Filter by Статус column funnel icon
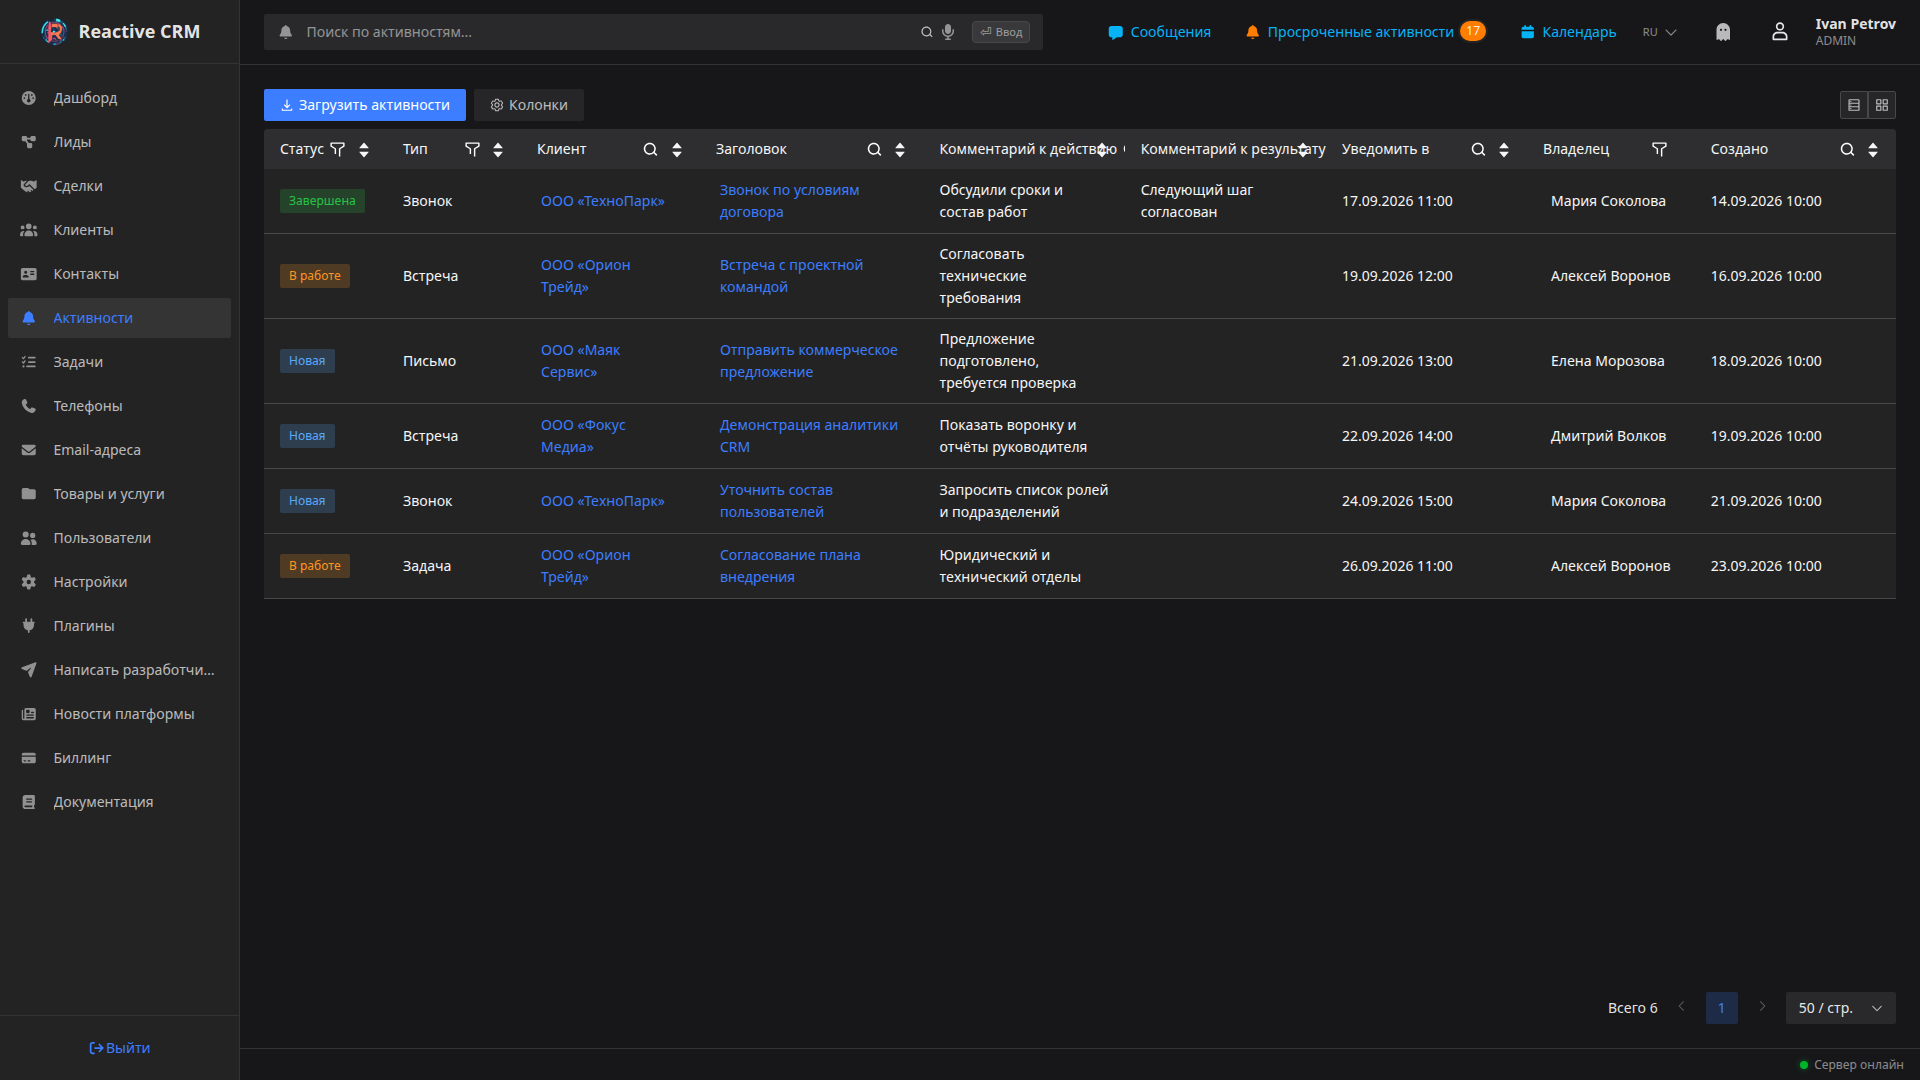 (338, 149)
